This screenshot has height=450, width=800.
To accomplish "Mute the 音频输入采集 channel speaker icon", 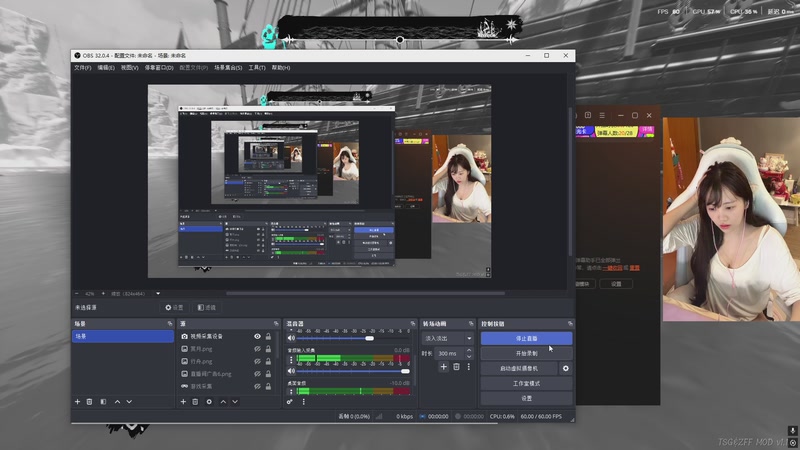I will coord(291,371).
